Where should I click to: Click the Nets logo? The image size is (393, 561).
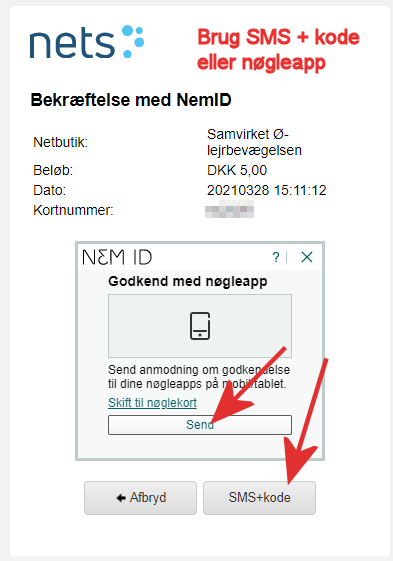click(87, 42)
